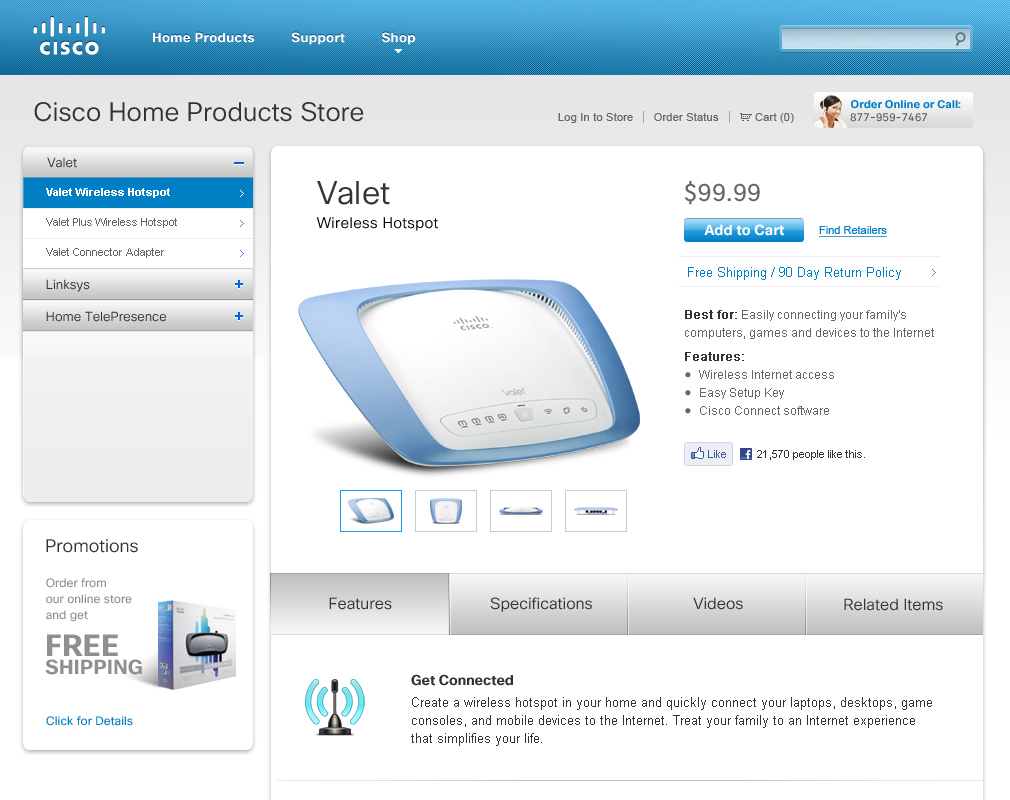Viewport: 1010px width, 800px height.
Task: Click the customer service representative image
Action: (830, 111)
